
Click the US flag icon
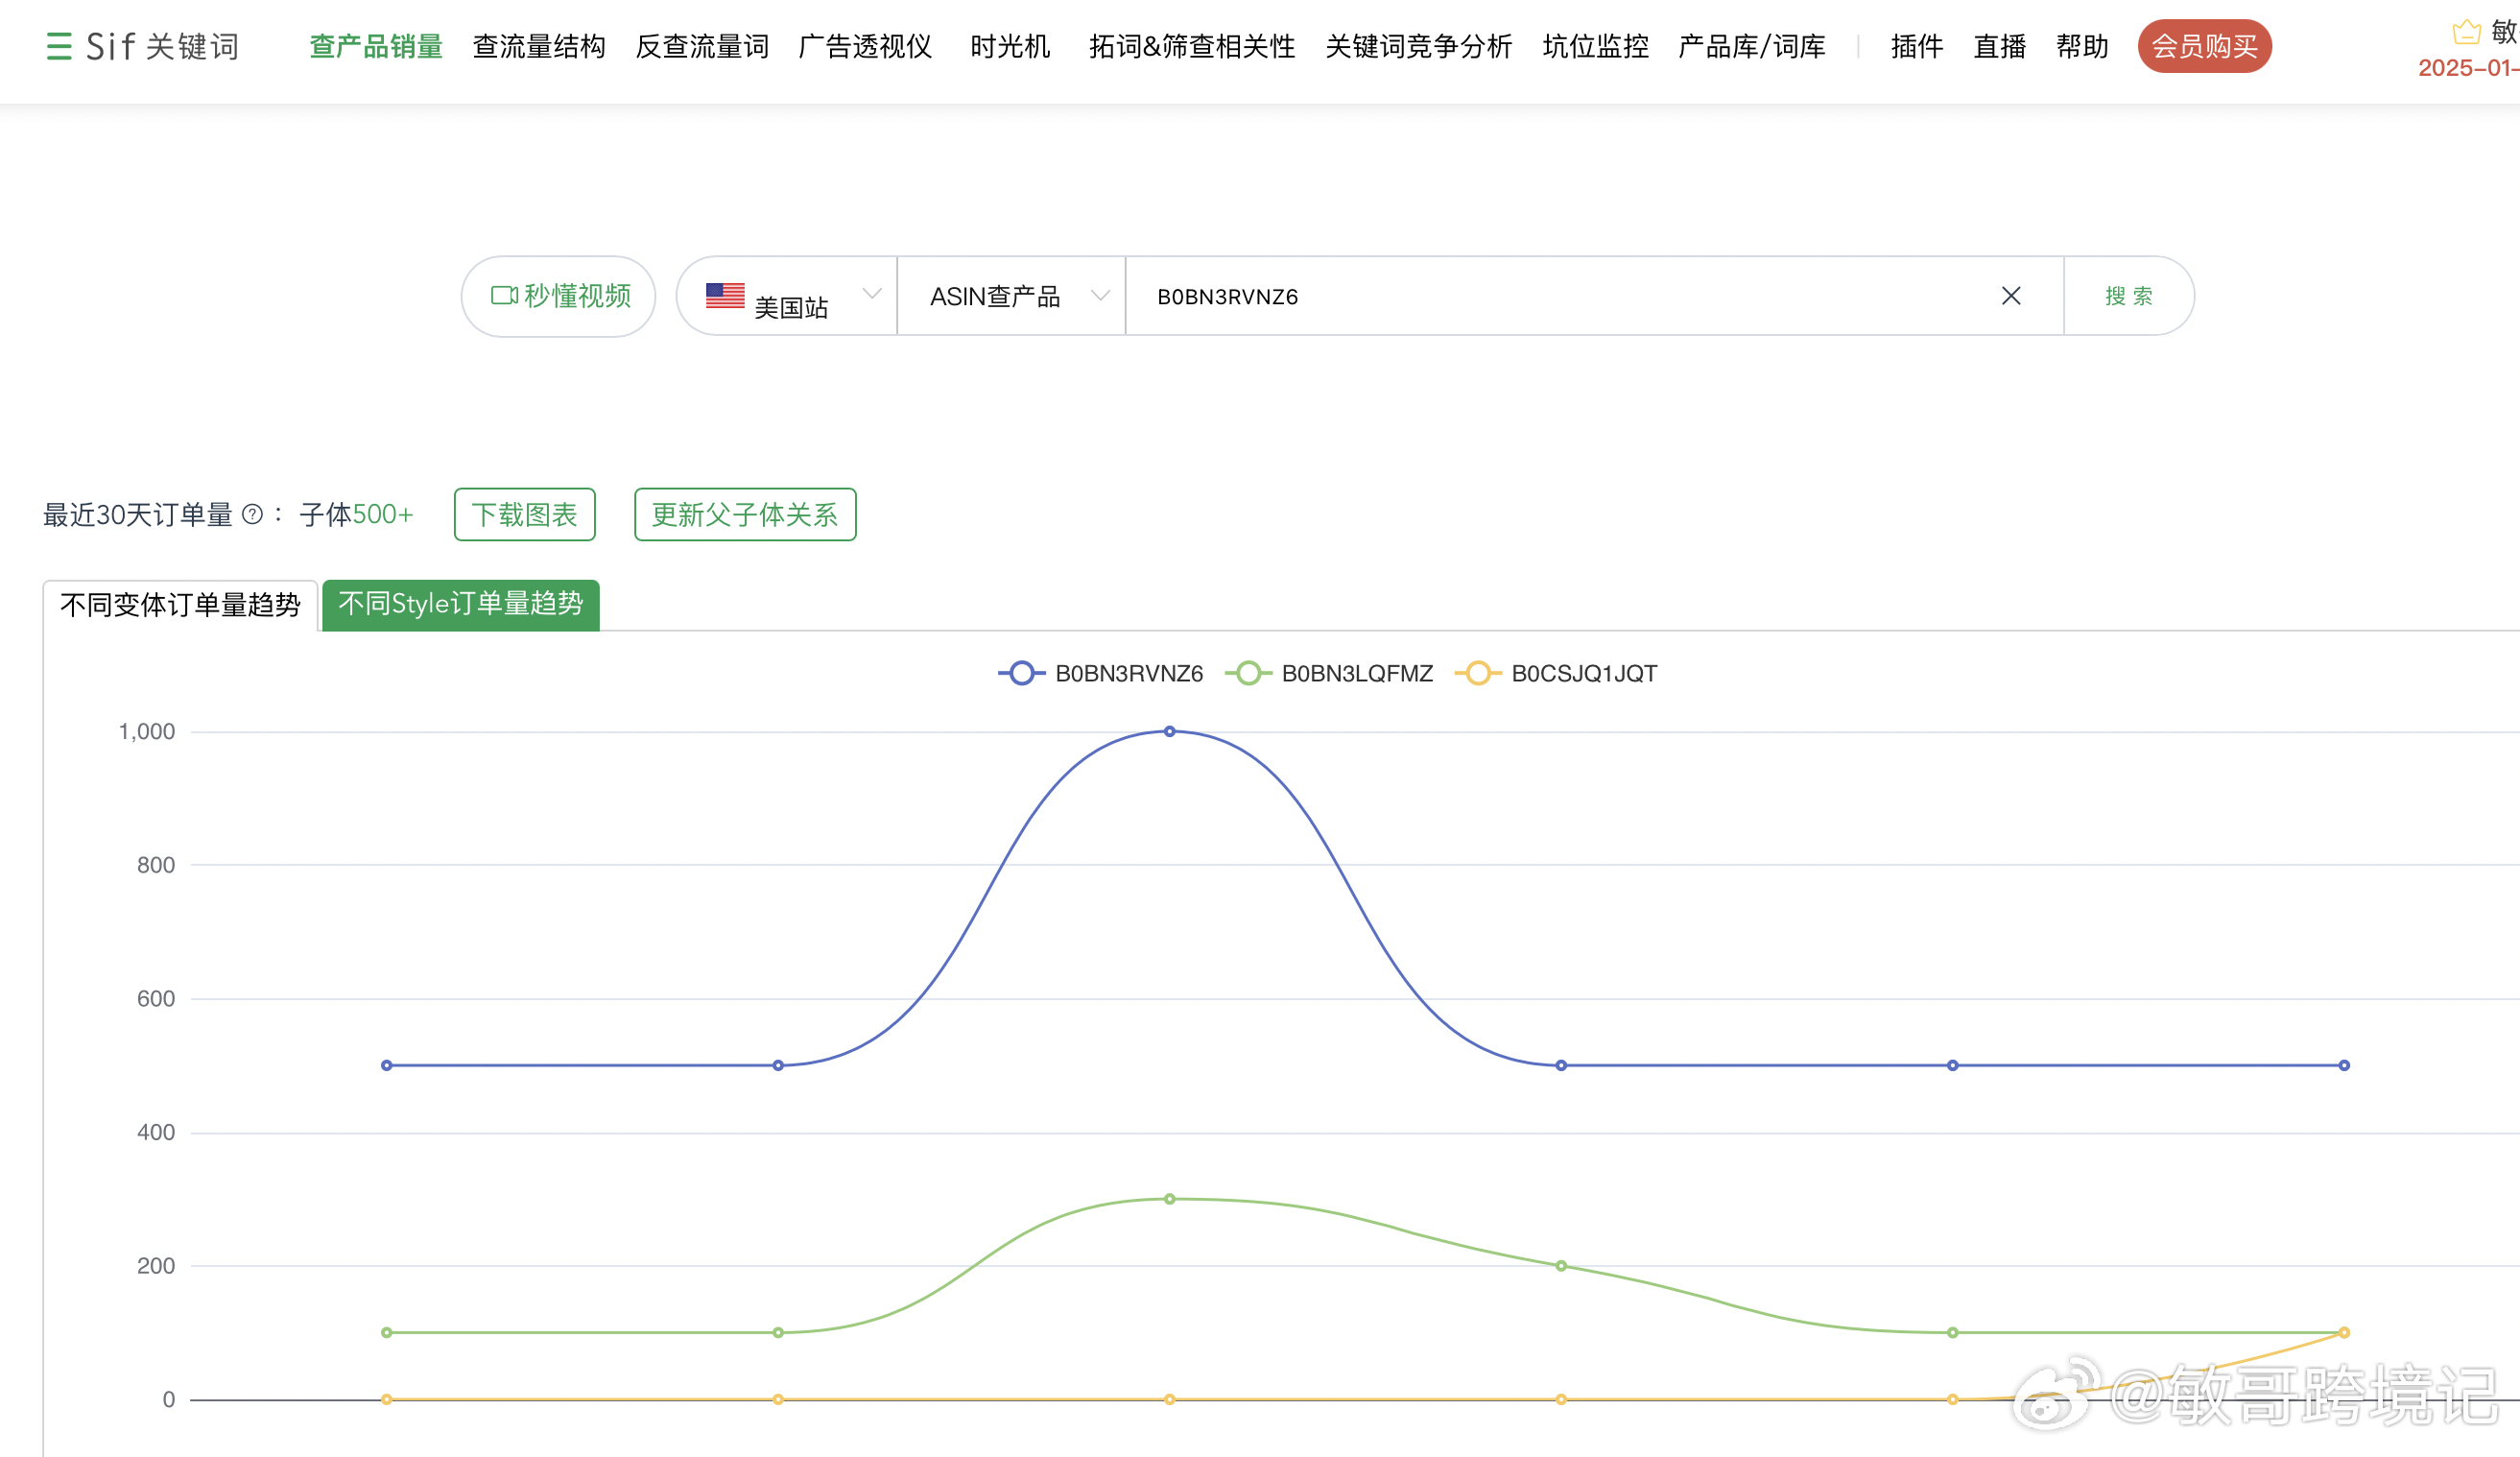point(725,295)
